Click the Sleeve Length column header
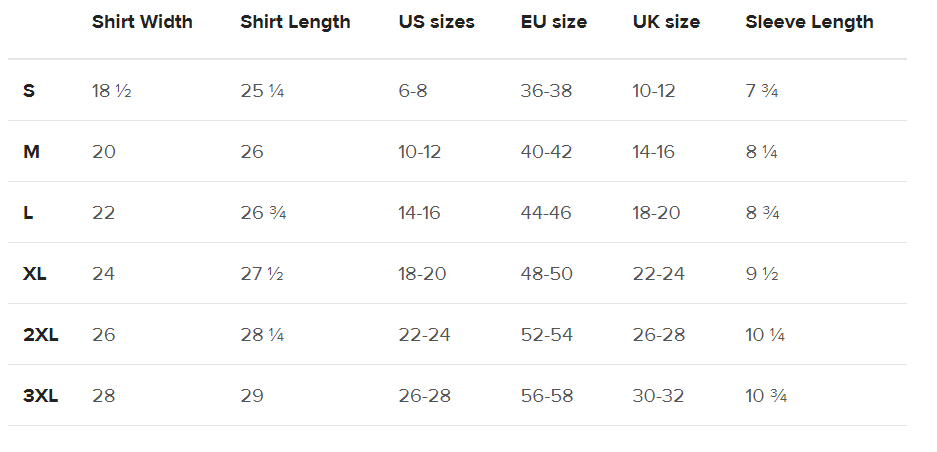Viewport: 937px width, 452px height. 809,22
